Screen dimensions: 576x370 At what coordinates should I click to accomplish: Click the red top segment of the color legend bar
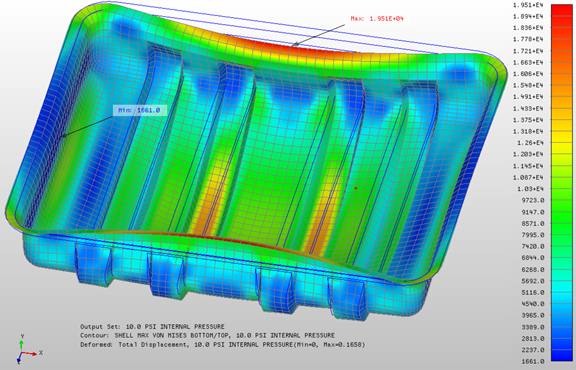tap(561, 10)
